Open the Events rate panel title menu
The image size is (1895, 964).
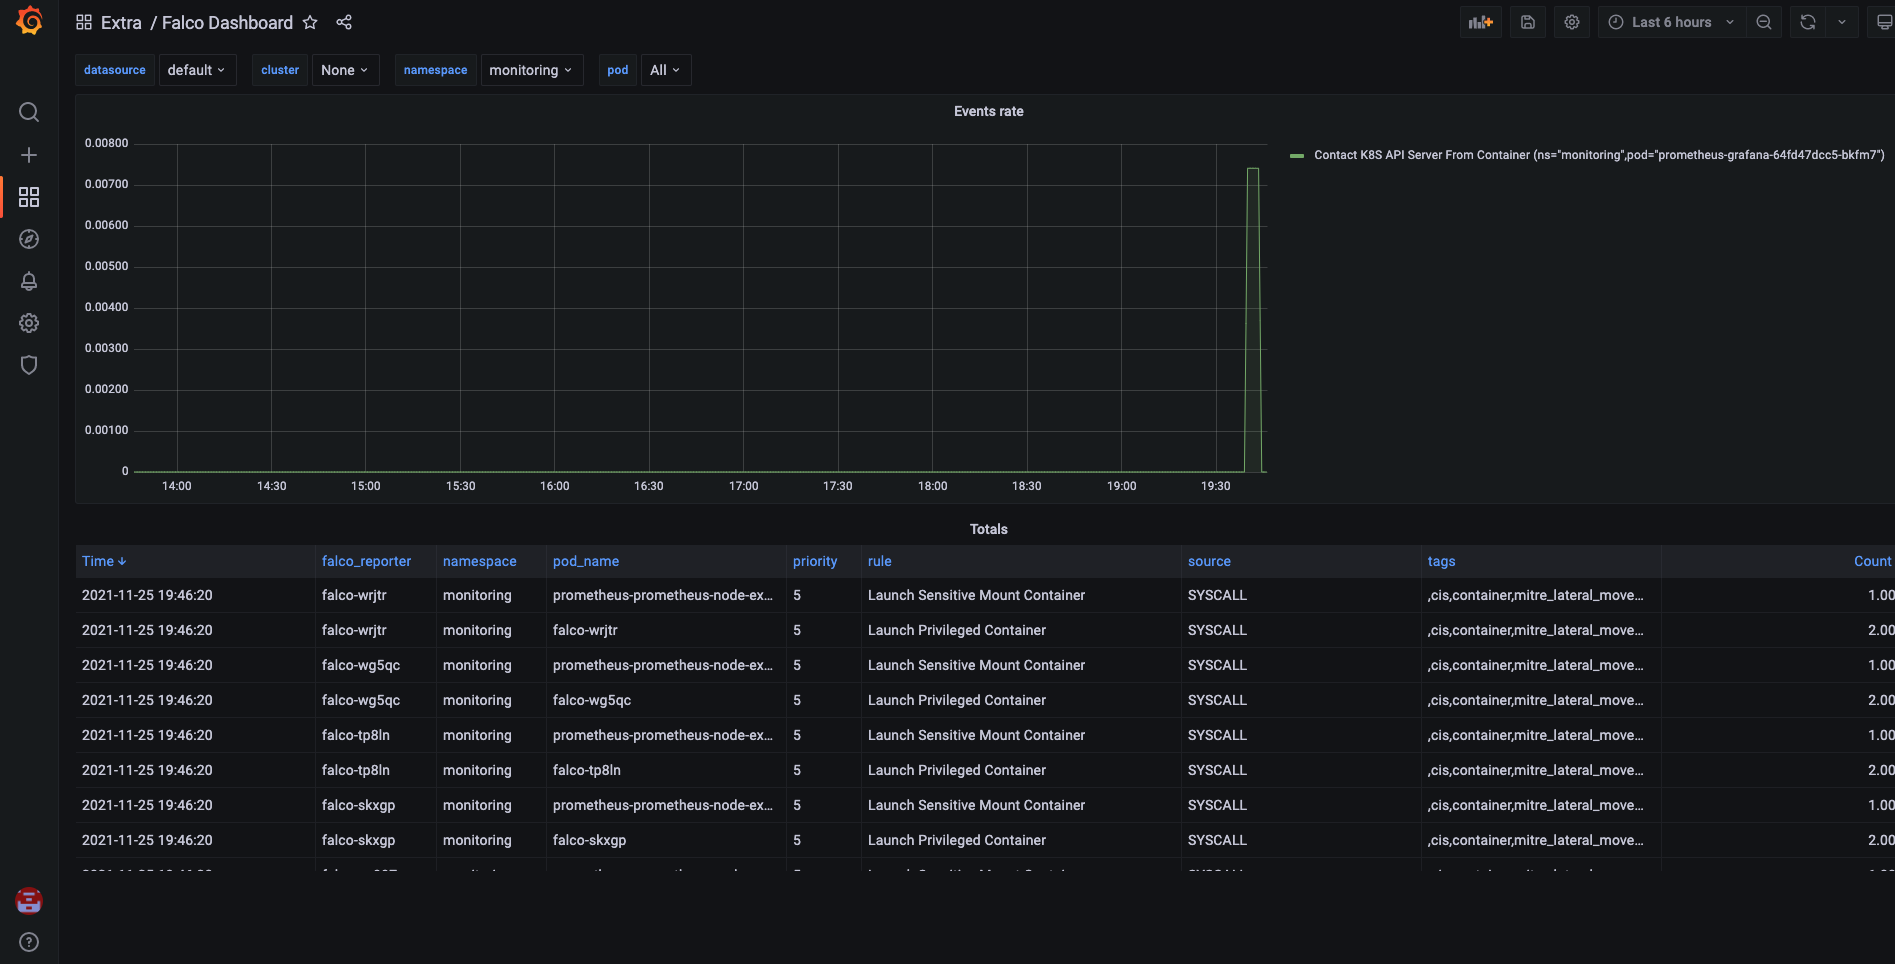click(x=988, y=111)
